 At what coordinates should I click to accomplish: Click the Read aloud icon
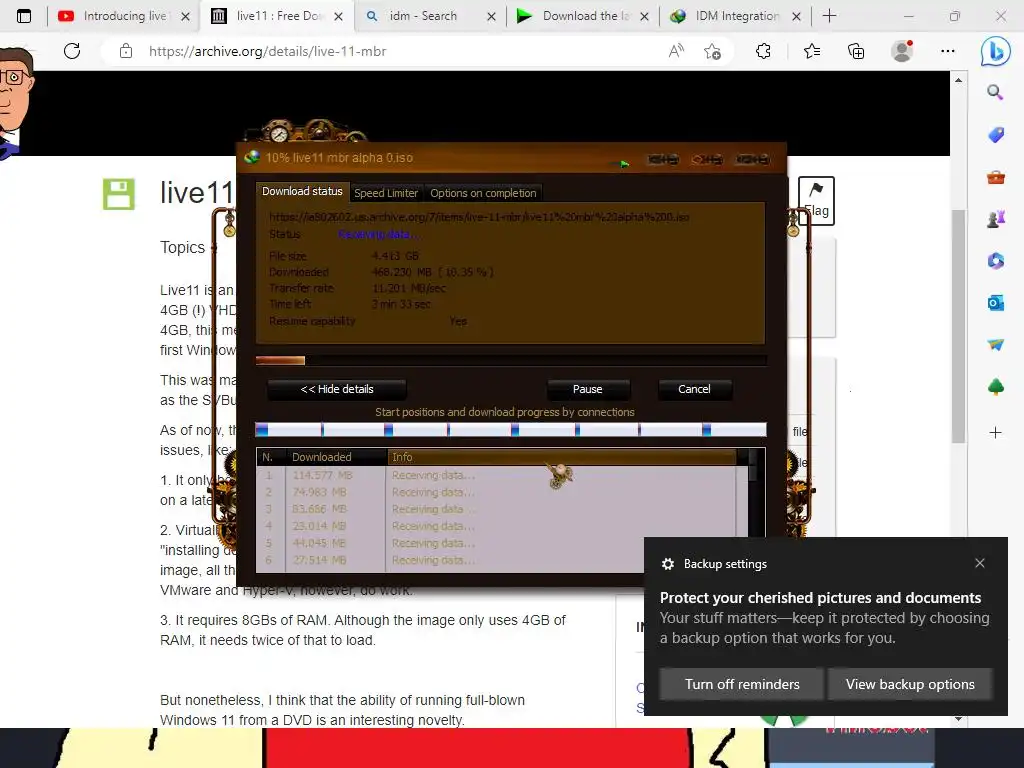(676, 51)
